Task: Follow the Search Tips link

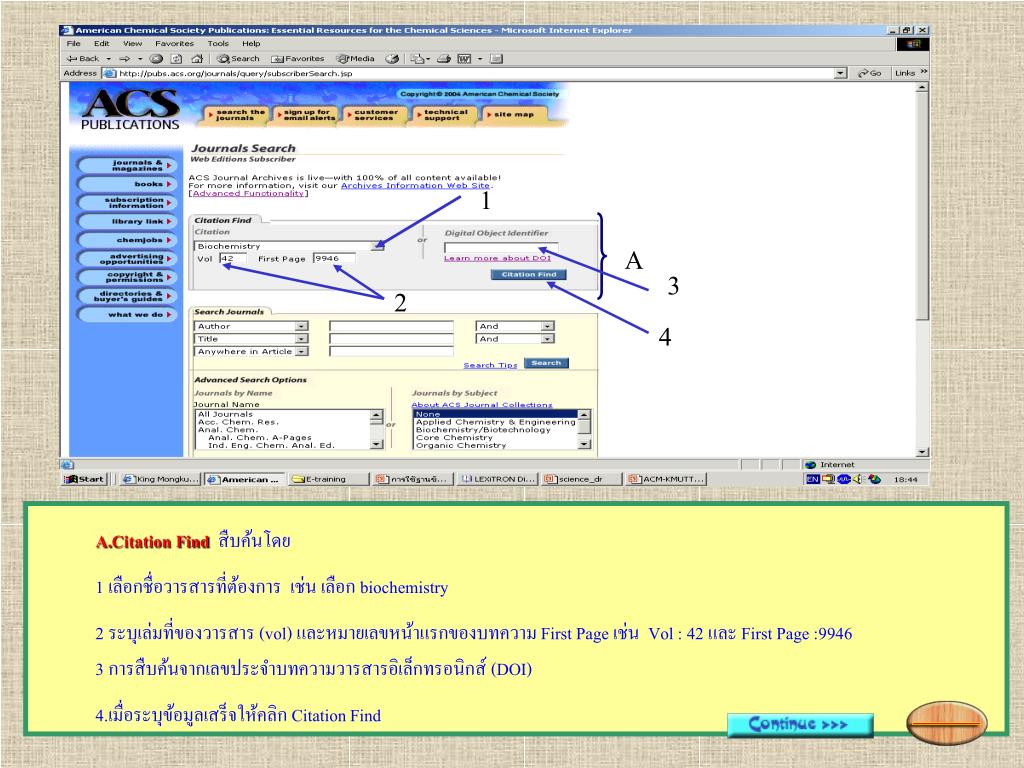Action: pos(490,365)
